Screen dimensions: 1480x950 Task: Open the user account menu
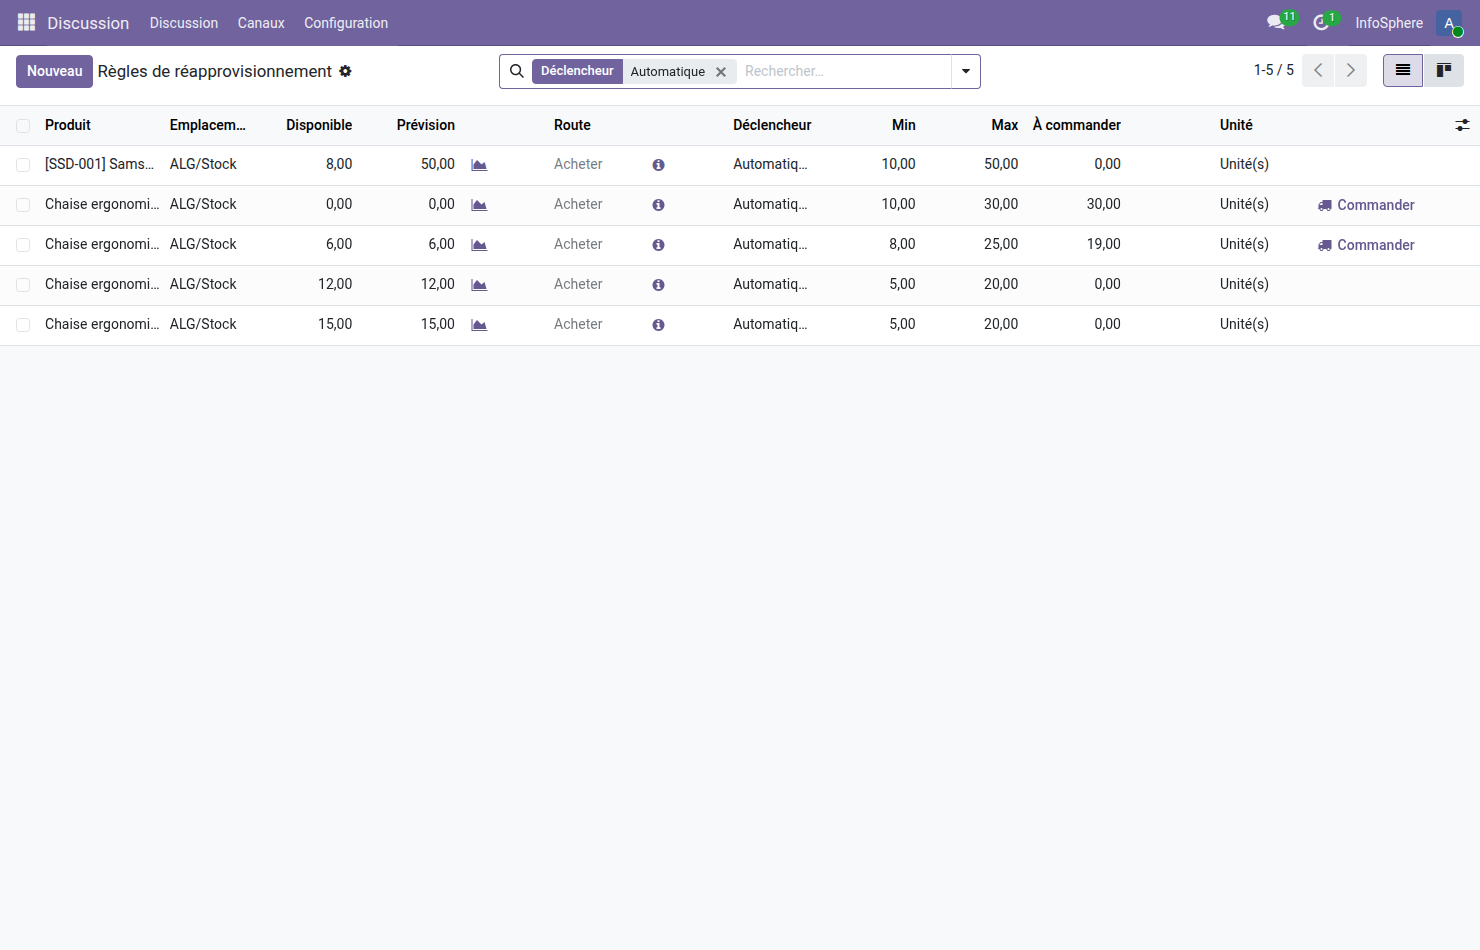click(x=1449, y=22)
